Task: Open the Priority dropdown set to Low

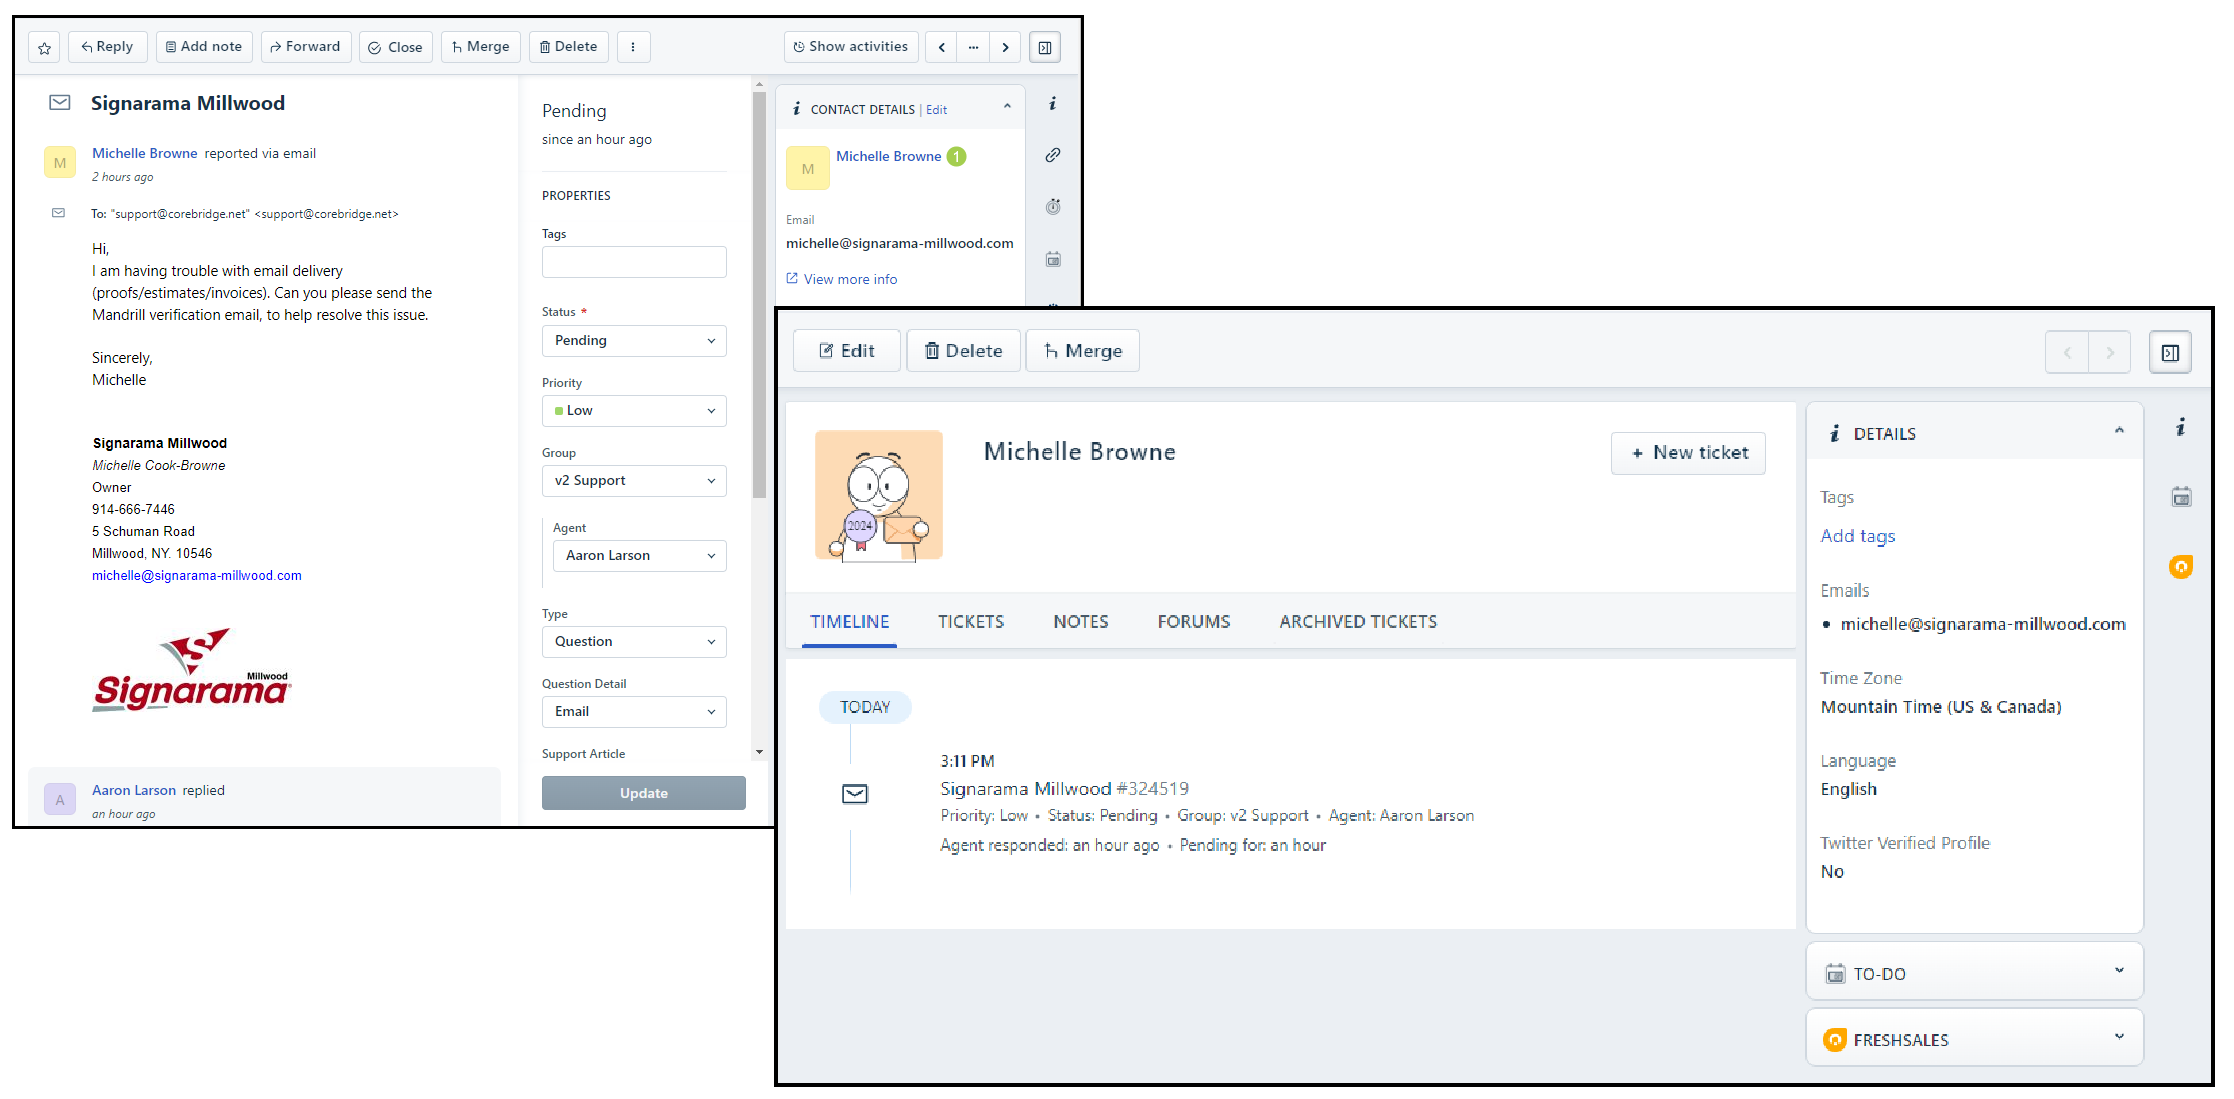Action: coord(634,411)
